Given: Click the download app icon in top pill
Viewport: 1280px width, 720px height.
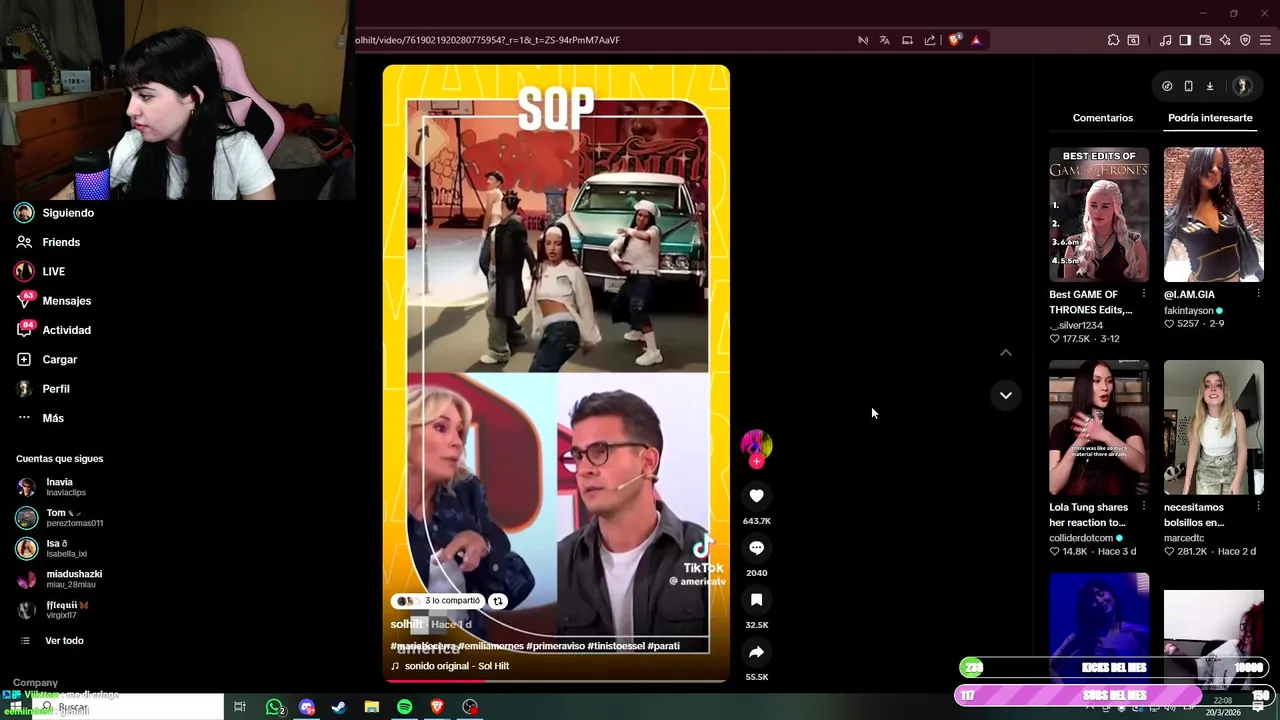Looking at the screenshot, I should pyautogui.click(x=1209, y=86).
